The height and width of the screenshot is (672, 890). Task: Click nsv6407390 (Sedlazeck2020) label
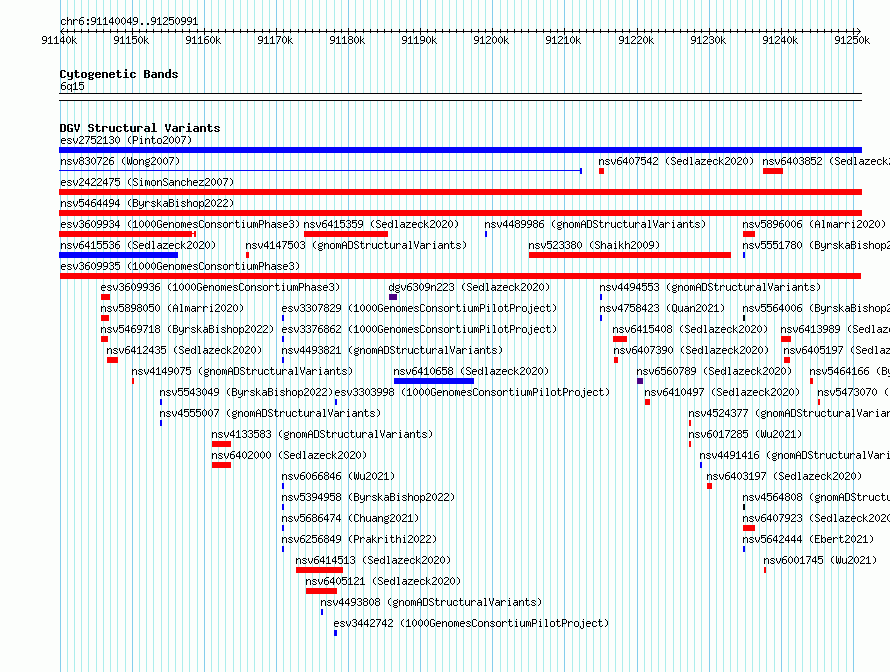[691, 350]
